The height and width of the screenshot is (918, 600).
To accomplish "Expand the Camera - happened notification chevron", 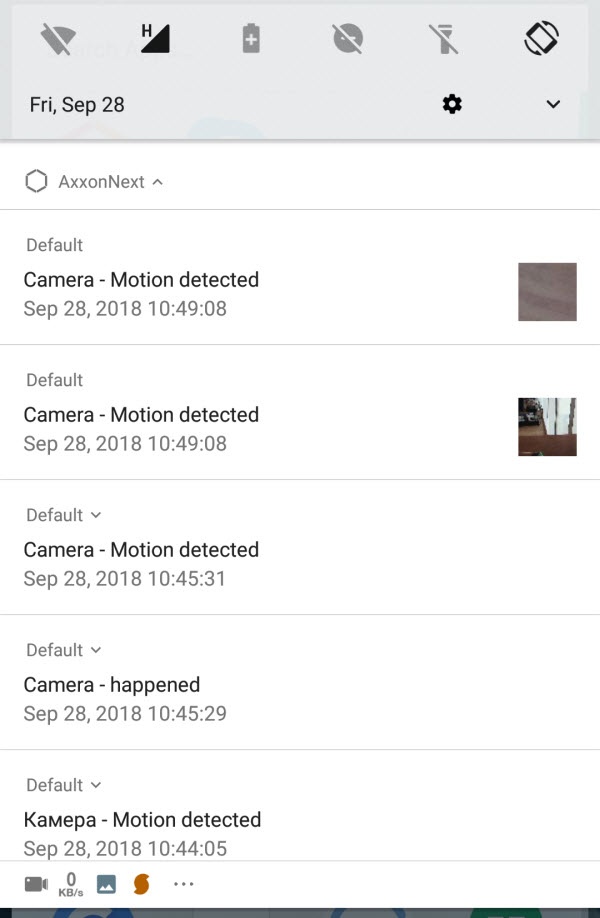I will (x=96, y=650).
